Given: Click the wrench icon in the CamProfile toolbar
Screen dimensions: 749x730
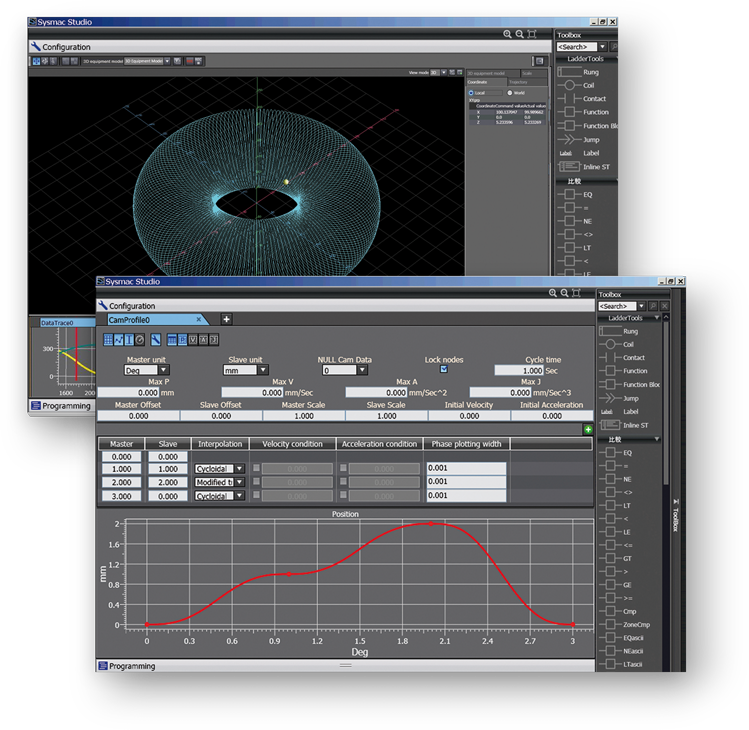Looking at the screenshot, I should point(157,340).
